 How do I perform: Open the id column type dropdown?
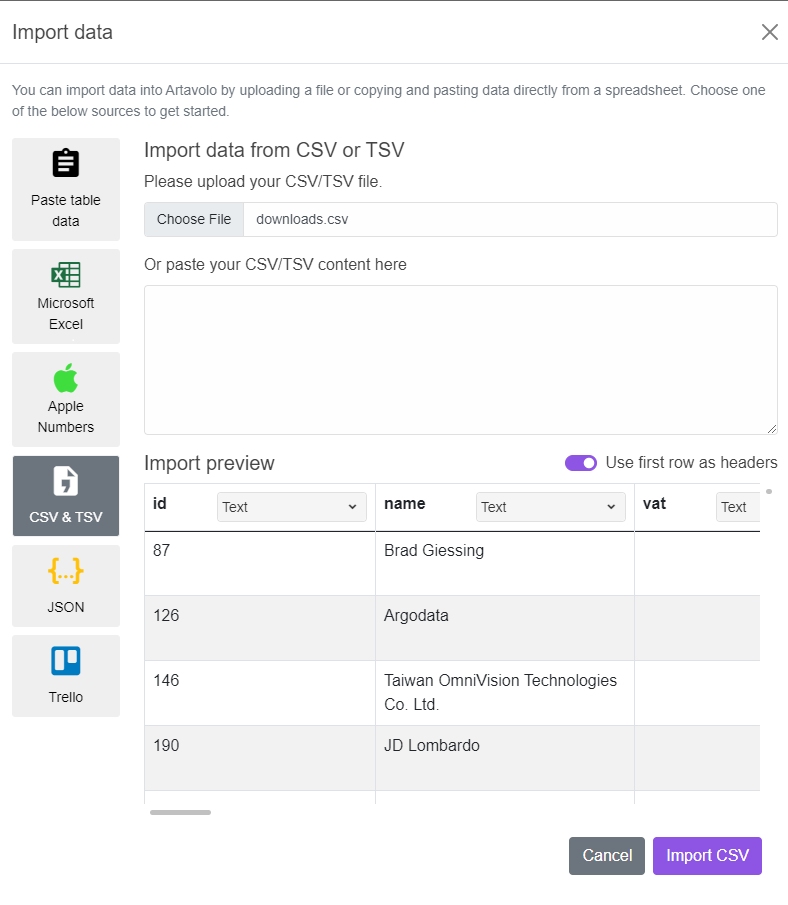pos(292,507)
